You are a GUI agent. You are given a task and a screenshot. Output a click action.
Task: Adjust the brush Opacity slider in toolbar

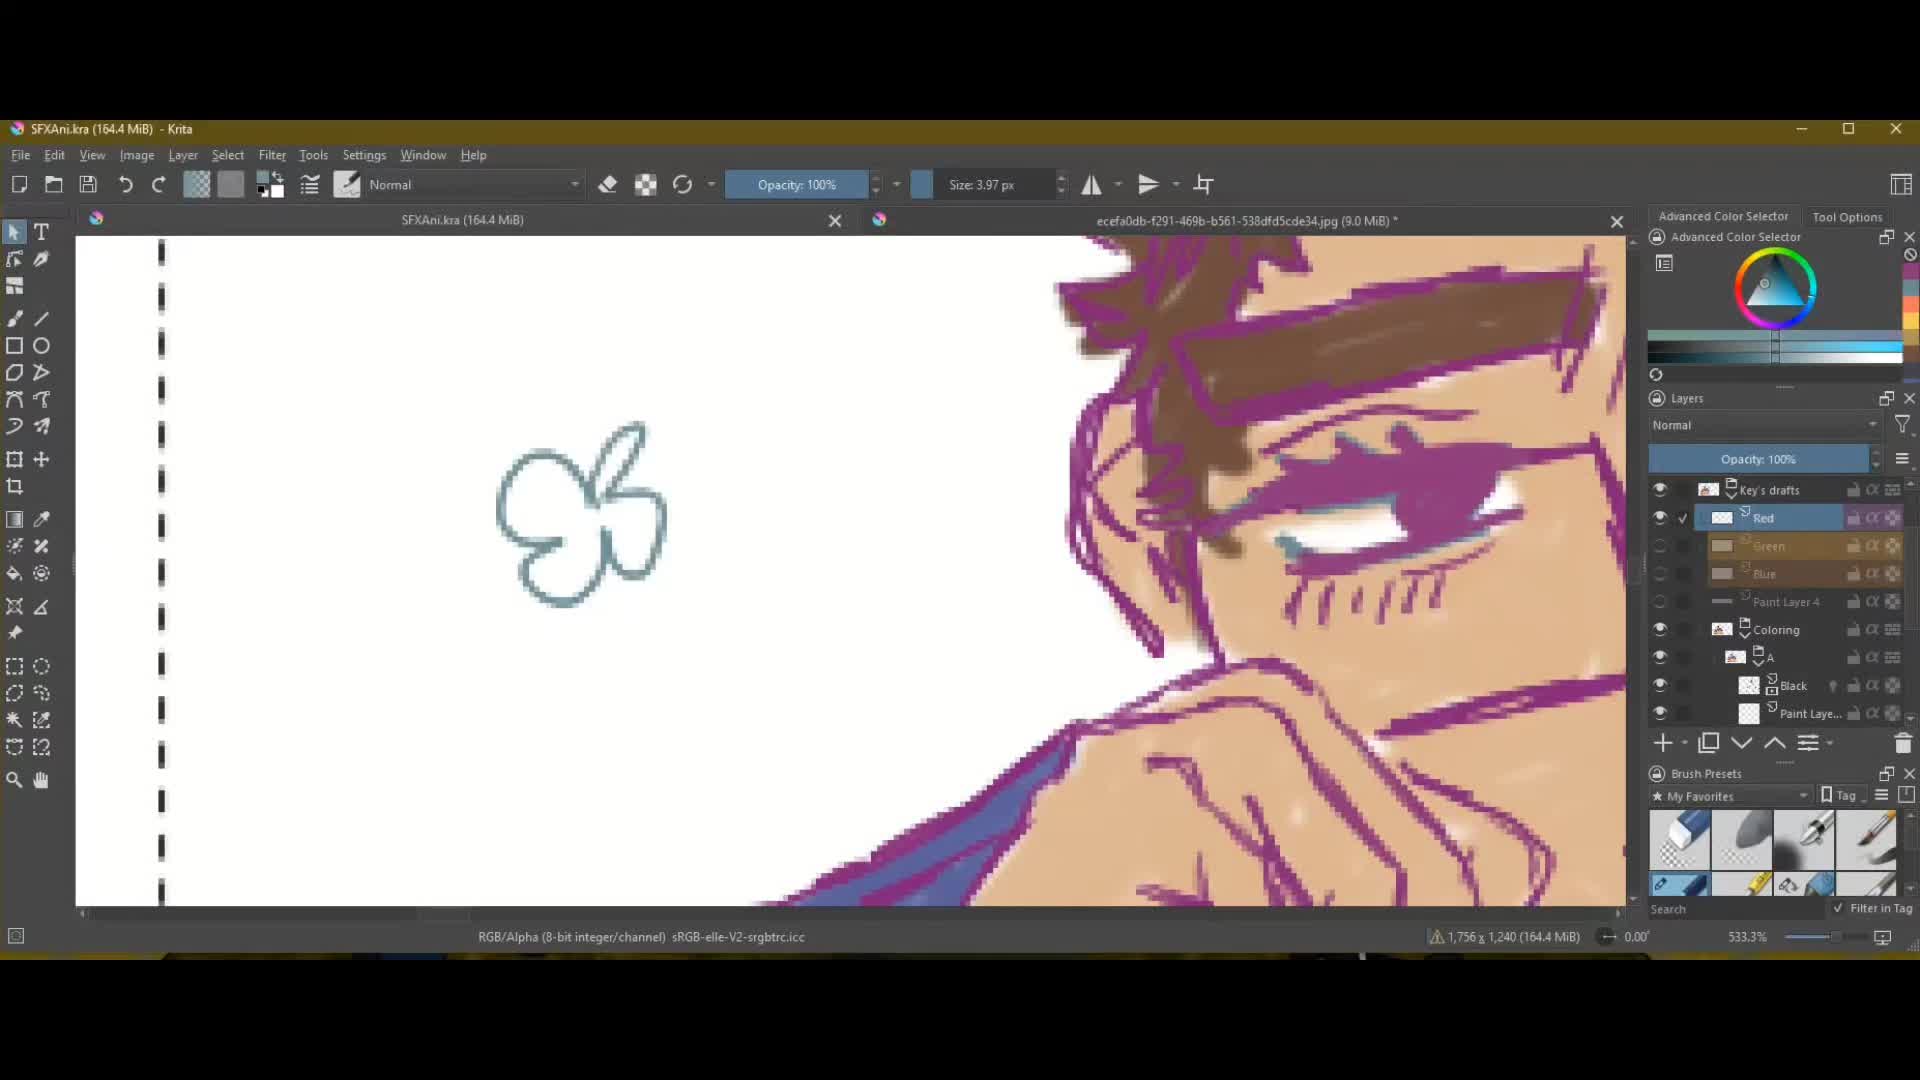pyautogui.click(x=796, y=185)
